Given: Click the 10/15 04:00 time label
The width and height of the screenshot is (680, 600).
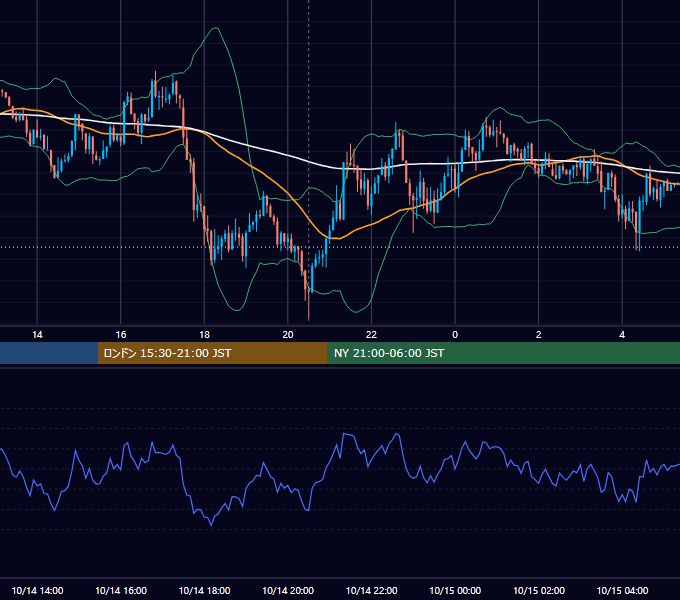Looking at the screenshot, I should tap(622, 590).
